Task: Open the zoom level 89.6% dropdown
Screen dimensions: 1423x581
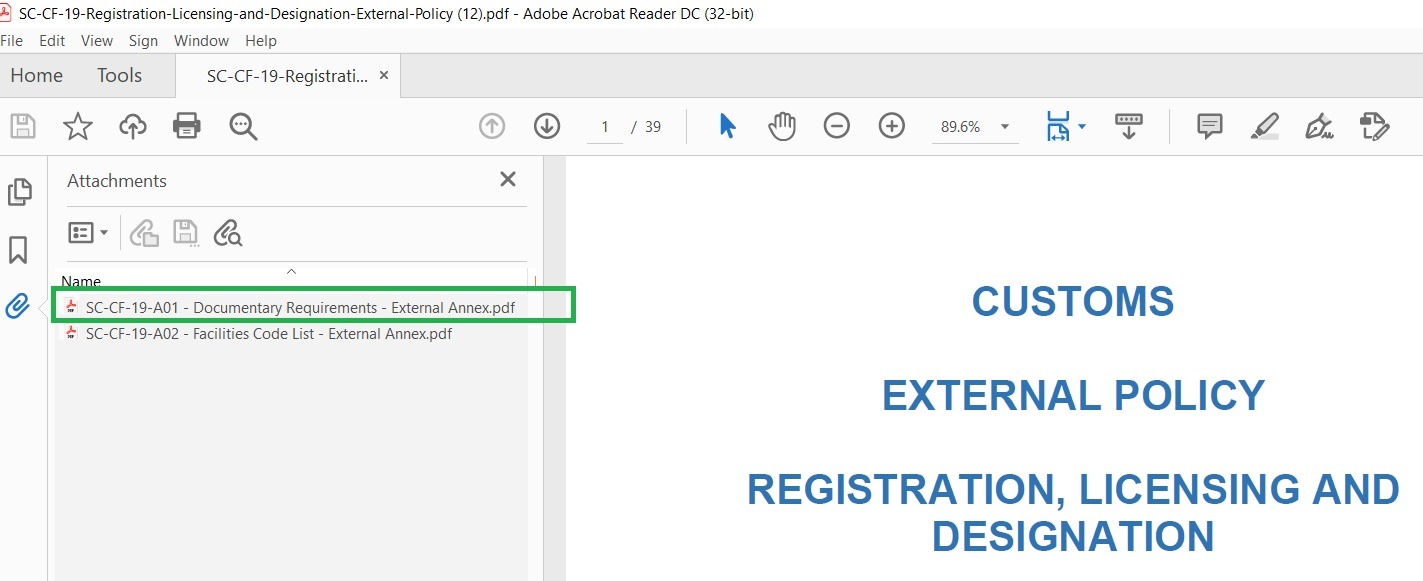Action: (1004, 127)
